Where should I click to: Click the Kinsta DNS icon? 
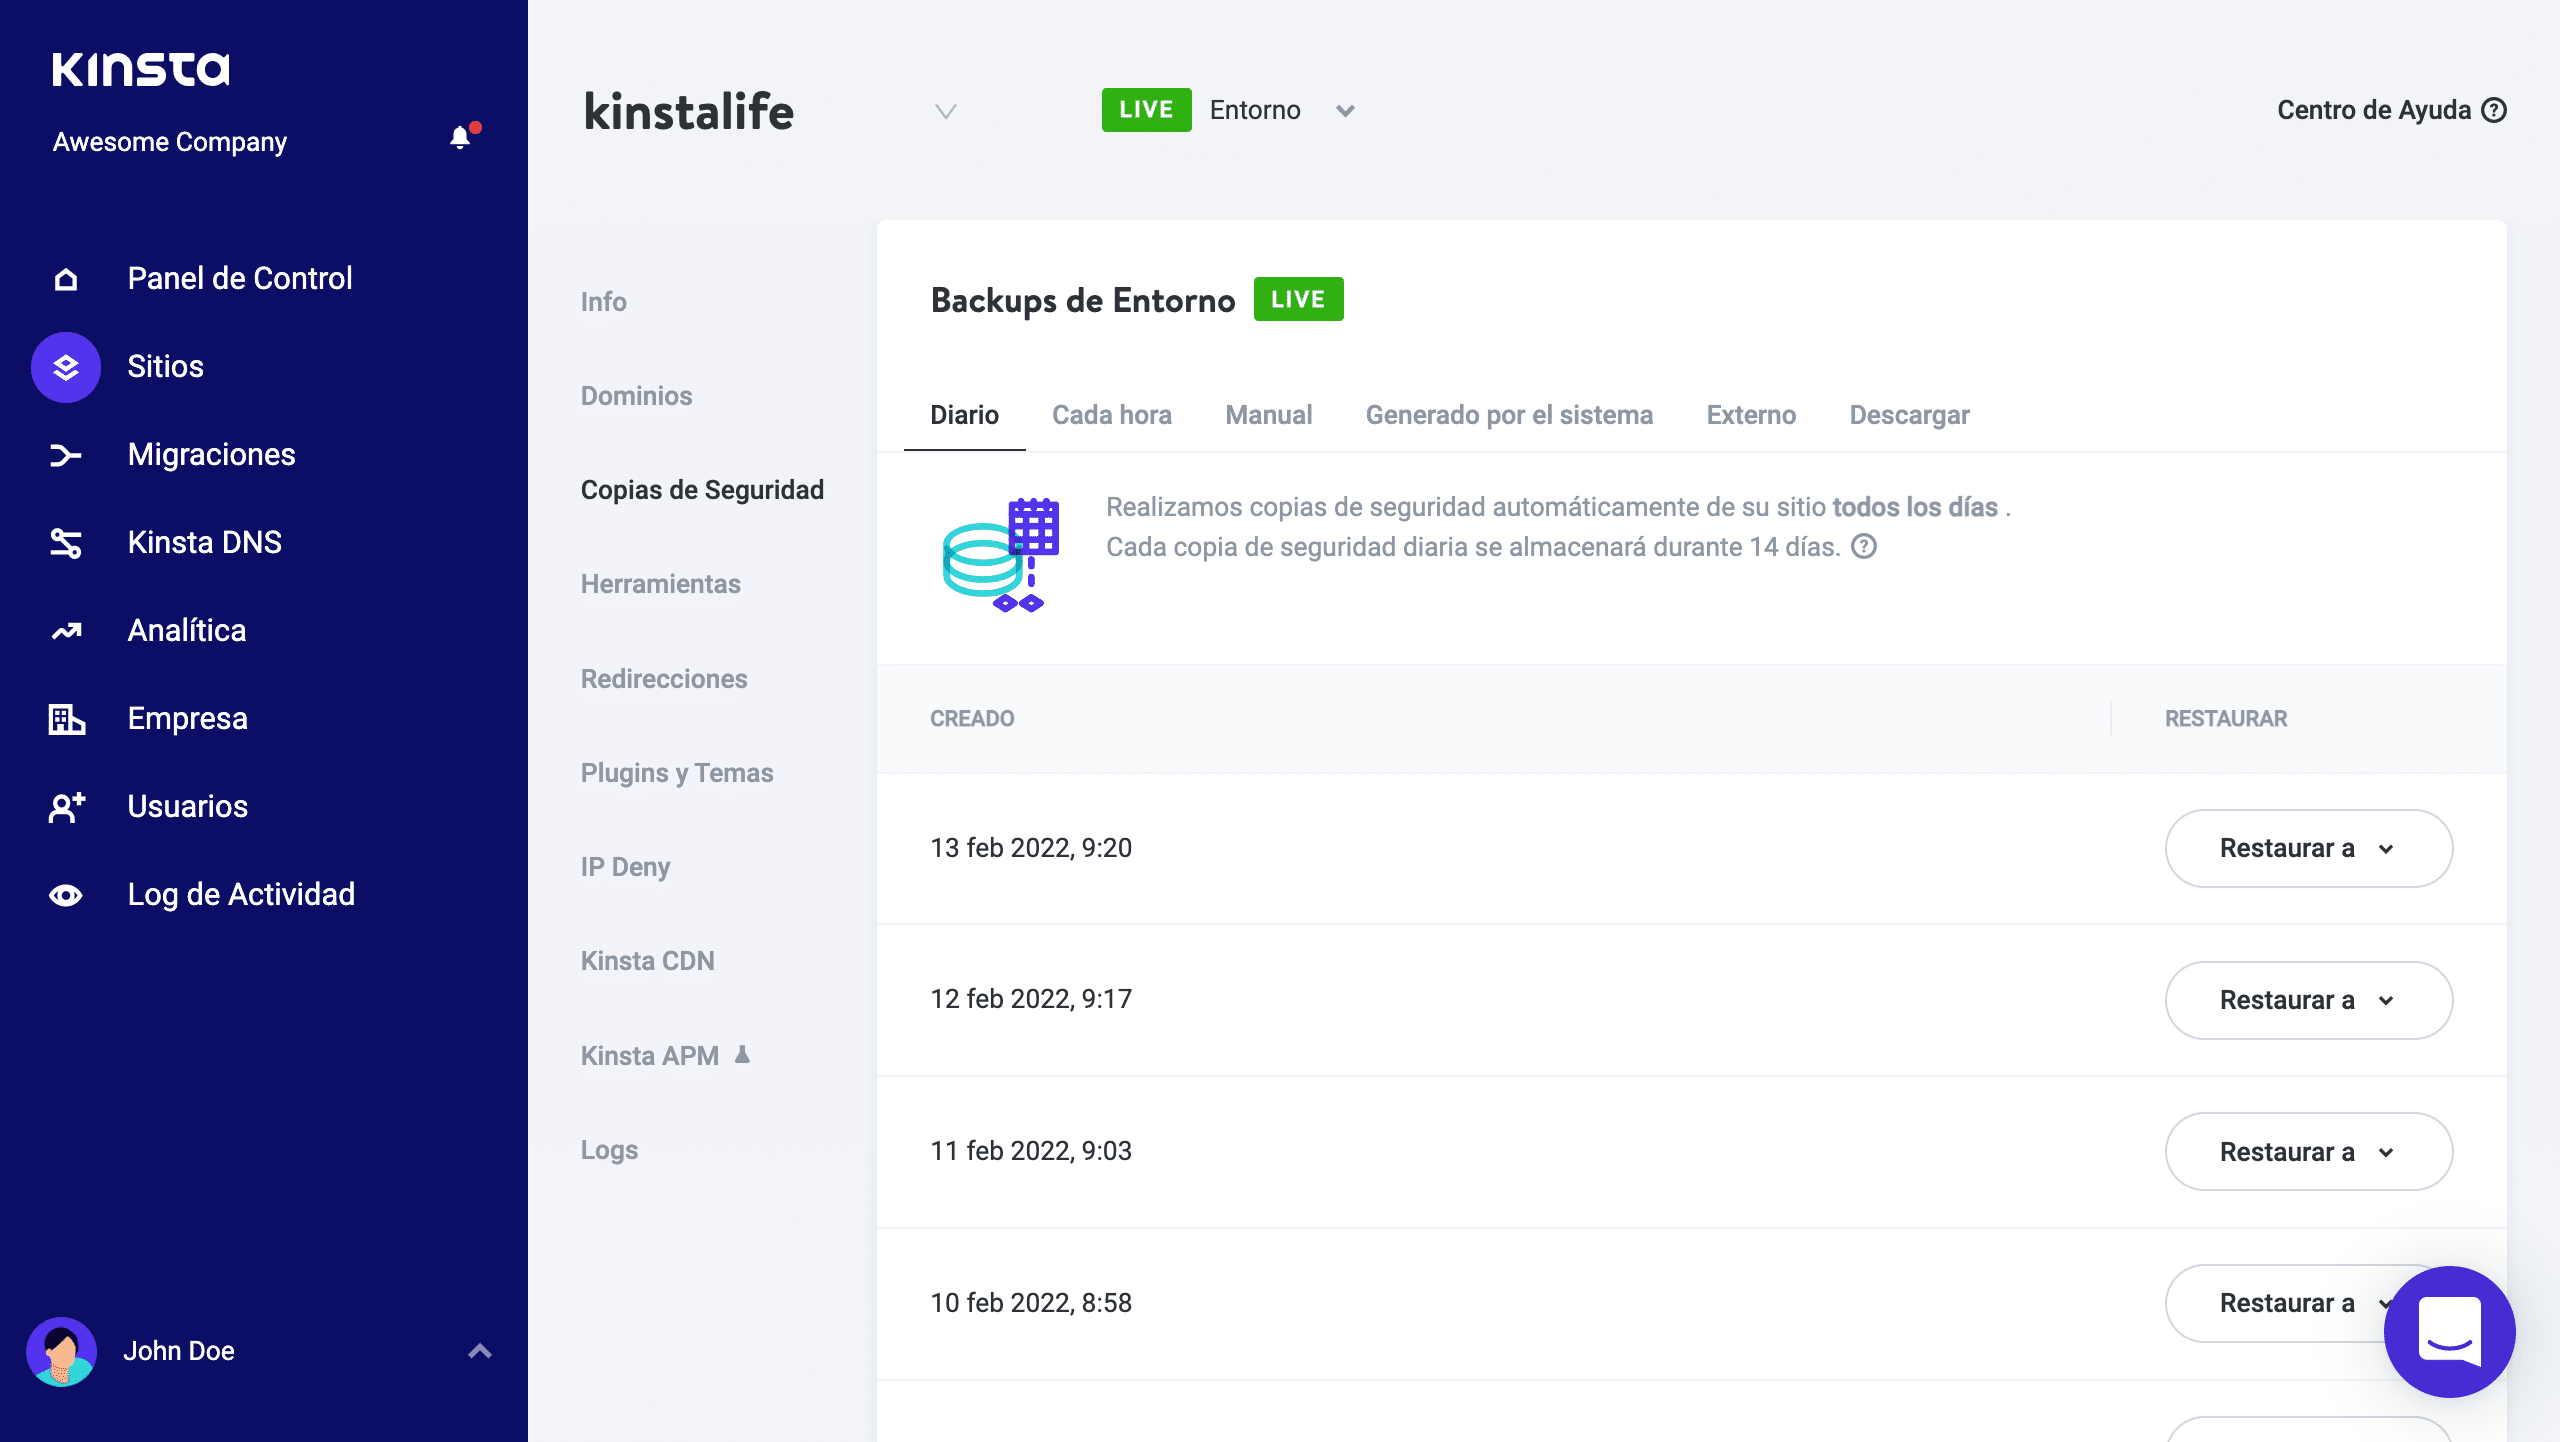(x=66, y=543)
